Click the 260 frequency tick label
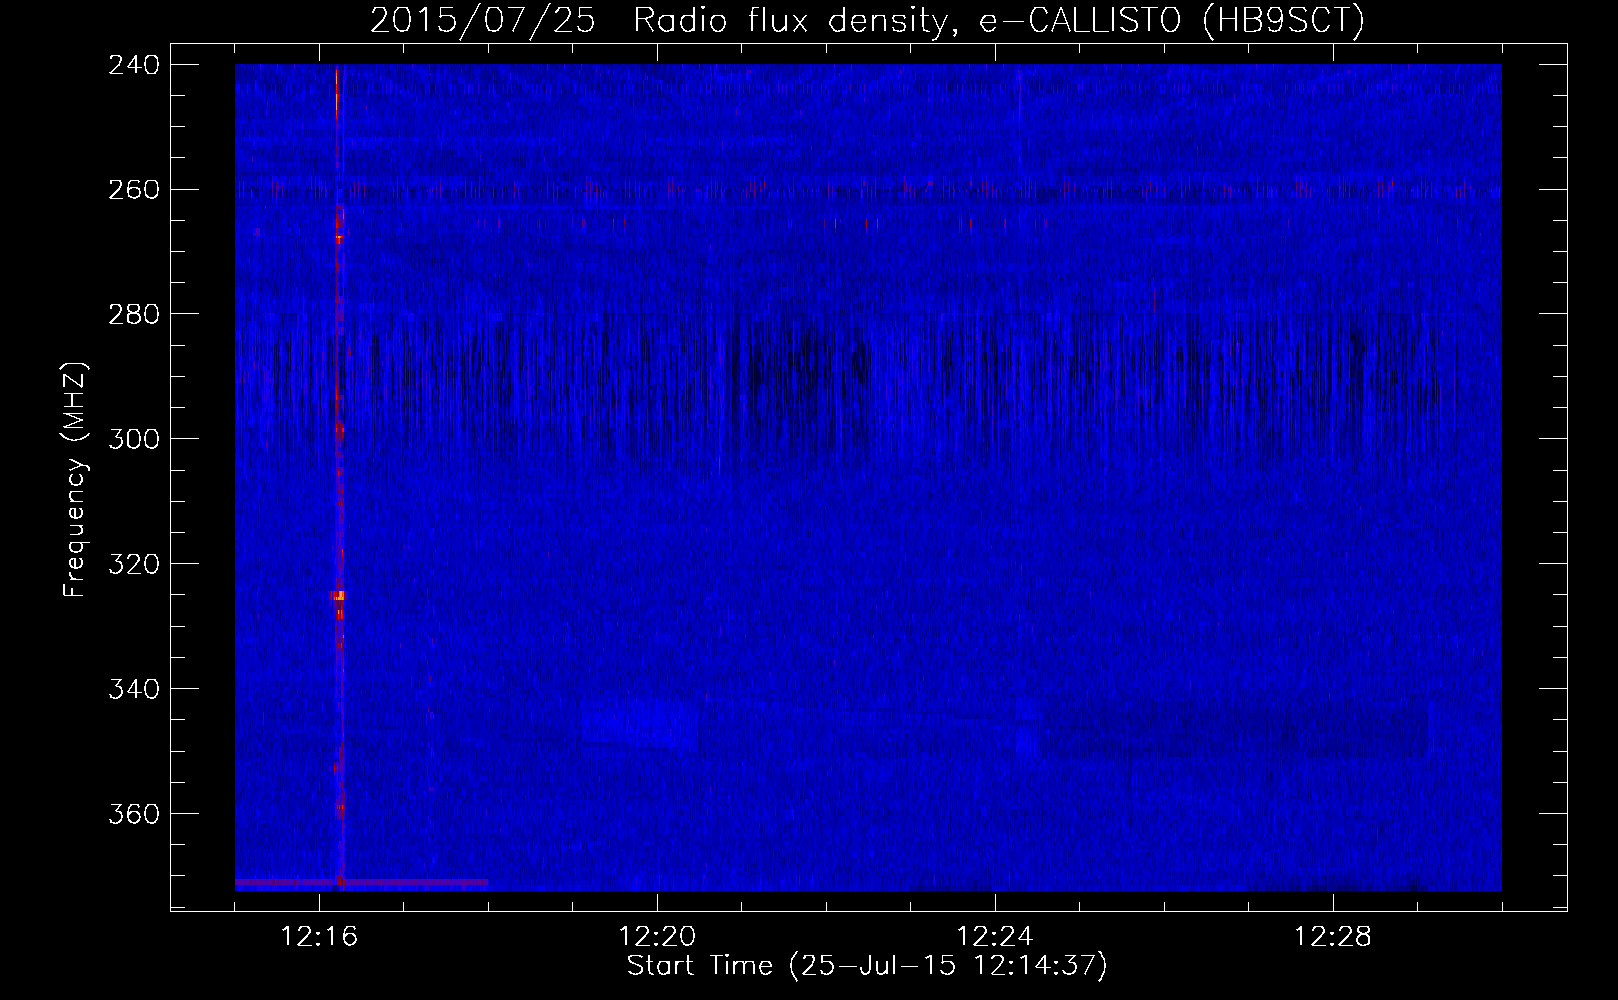The width and height of the screenshot is (1618, 1000). click(x=134, y=189)
